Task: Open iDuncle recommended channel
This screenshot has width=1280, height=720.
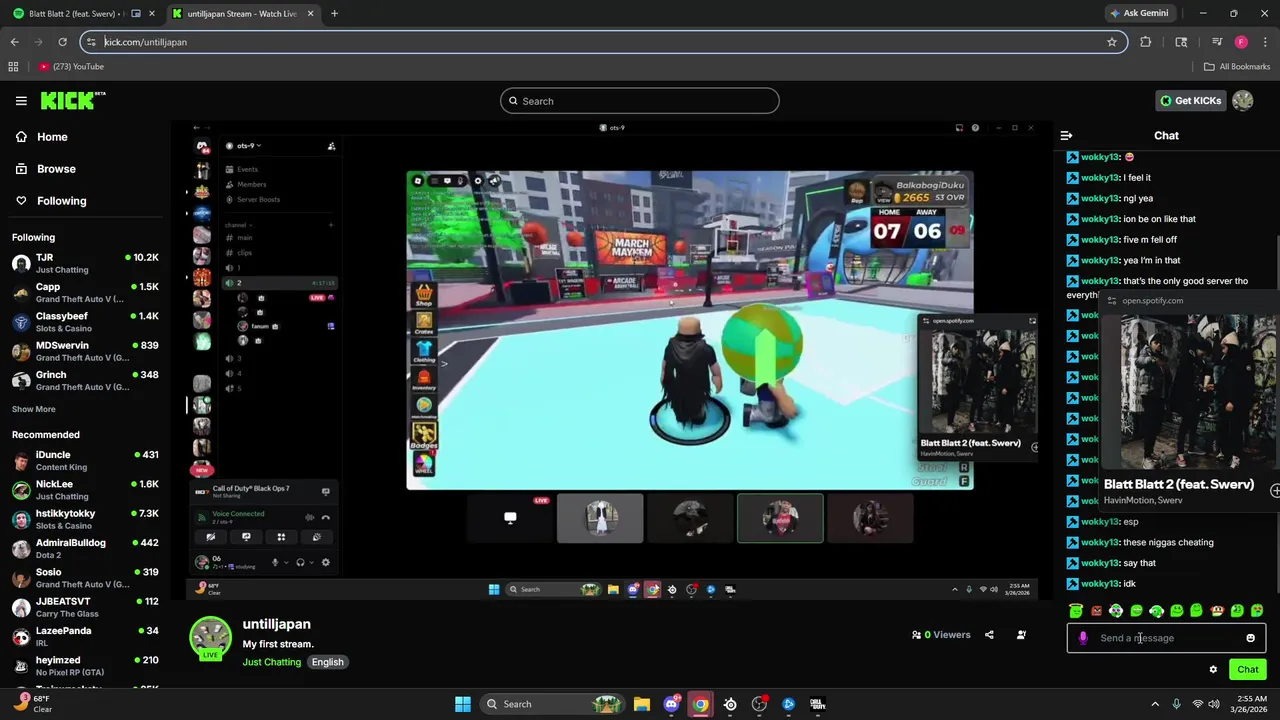Action: point(85,460)
